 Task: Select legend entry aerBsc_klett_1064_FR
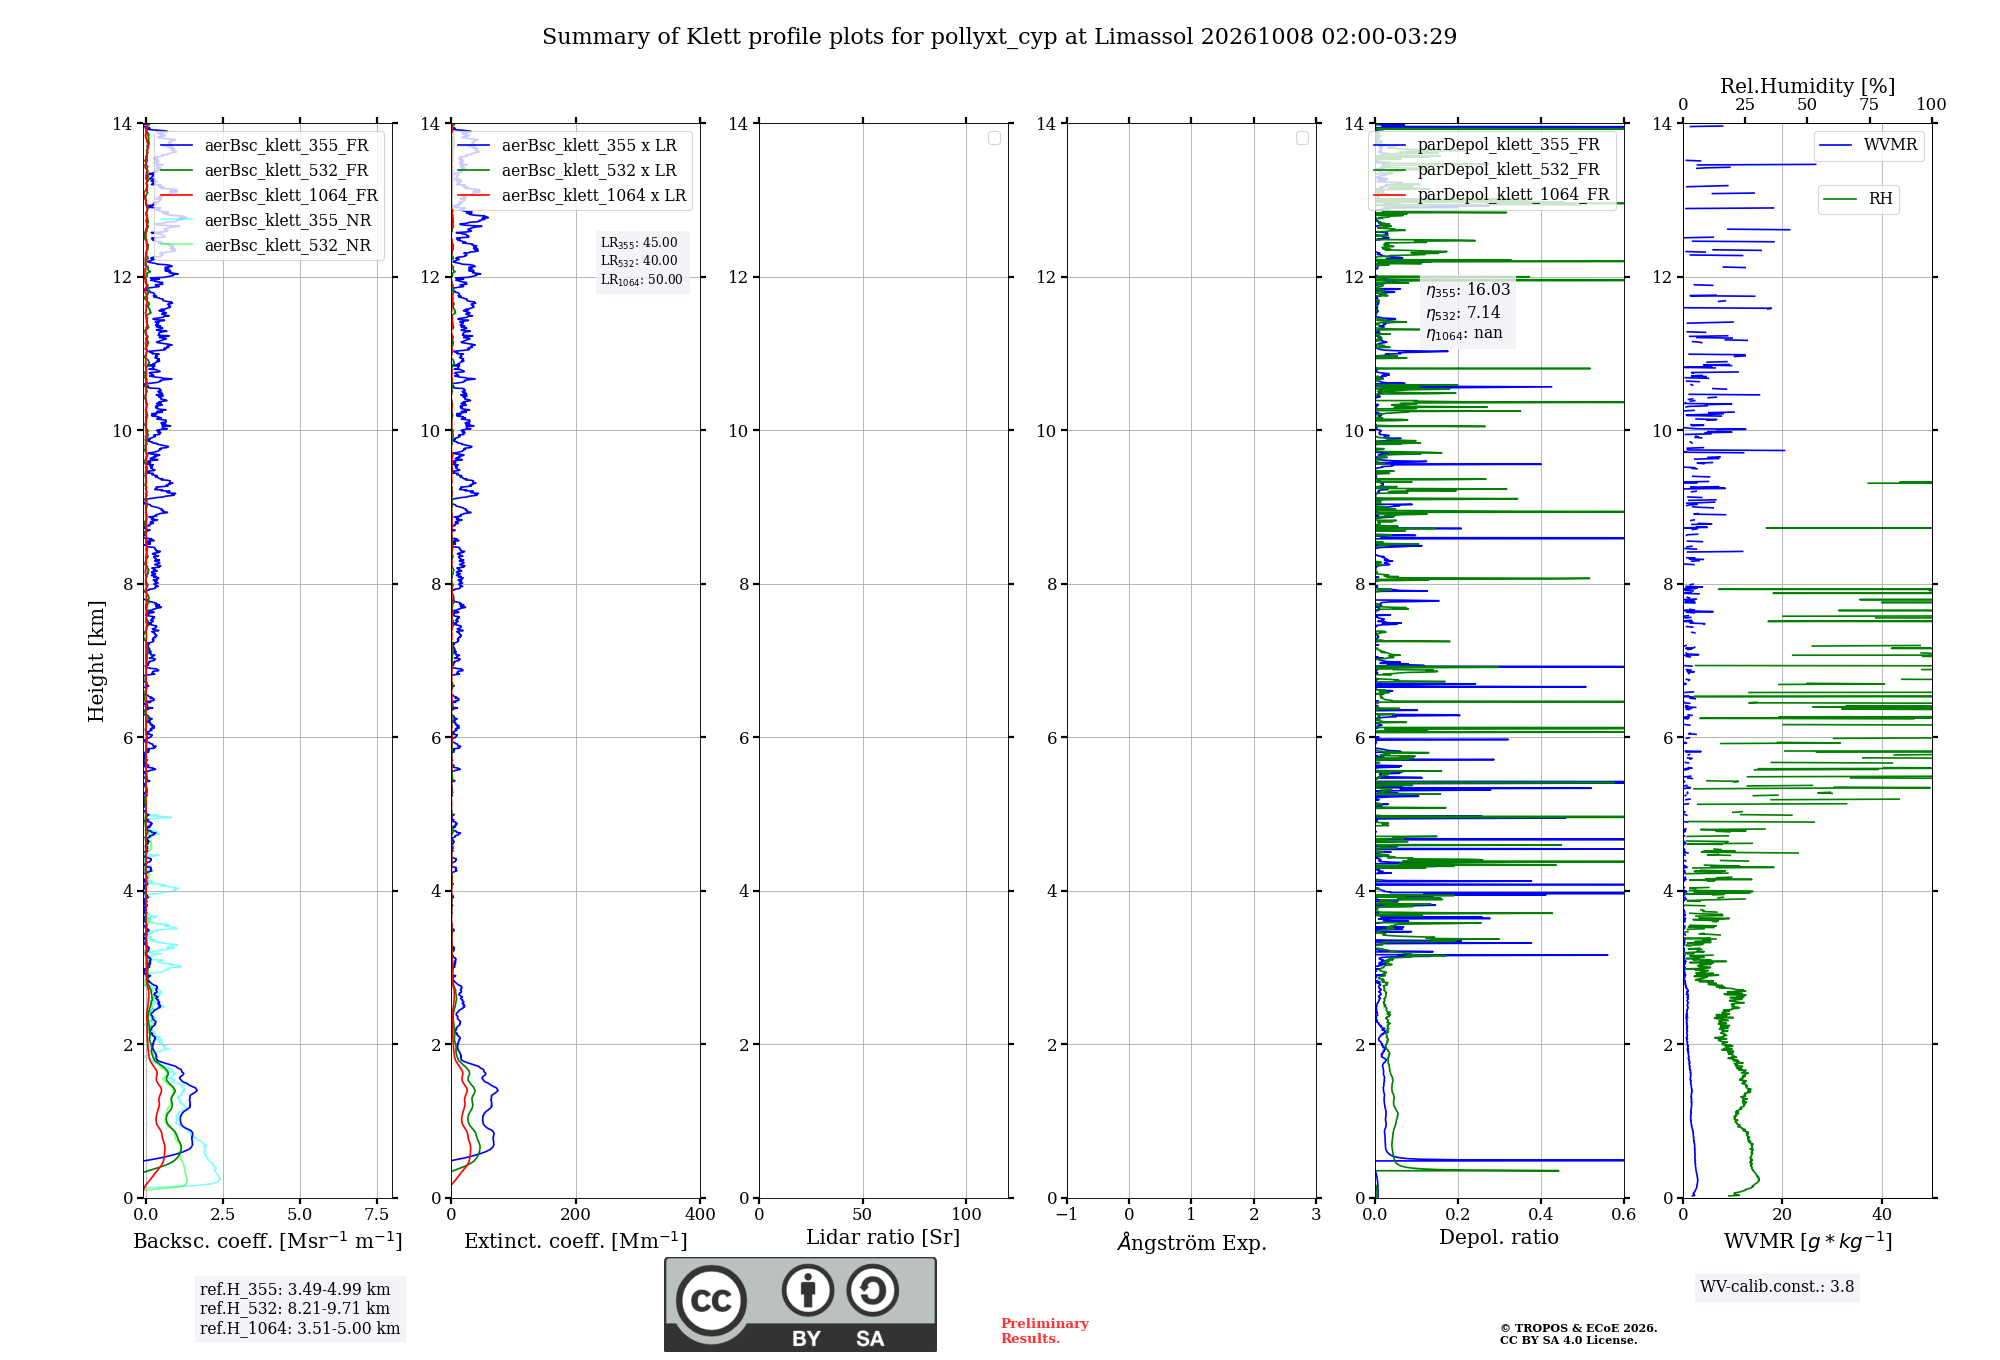269,195
